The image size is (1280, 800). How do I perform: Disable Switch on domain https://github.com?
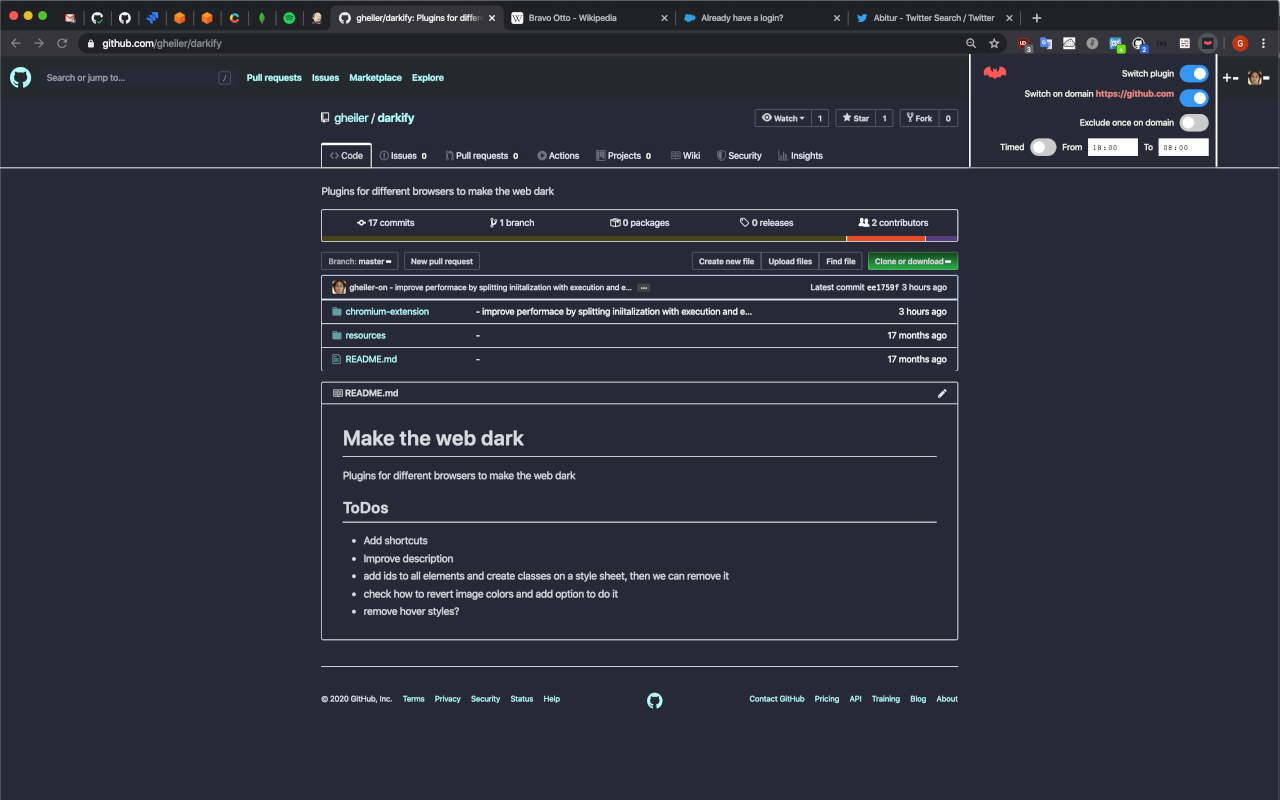point(1194,97)
